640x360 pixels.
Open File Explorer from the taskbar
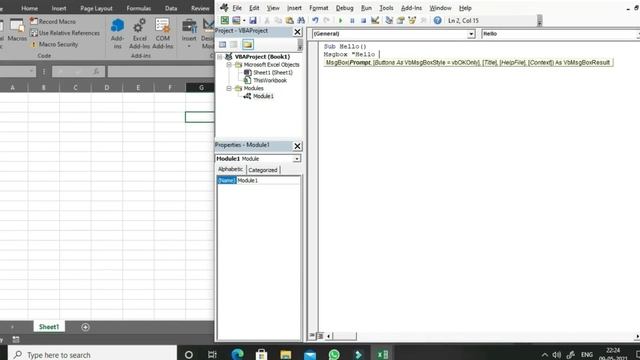click(286, 354)
